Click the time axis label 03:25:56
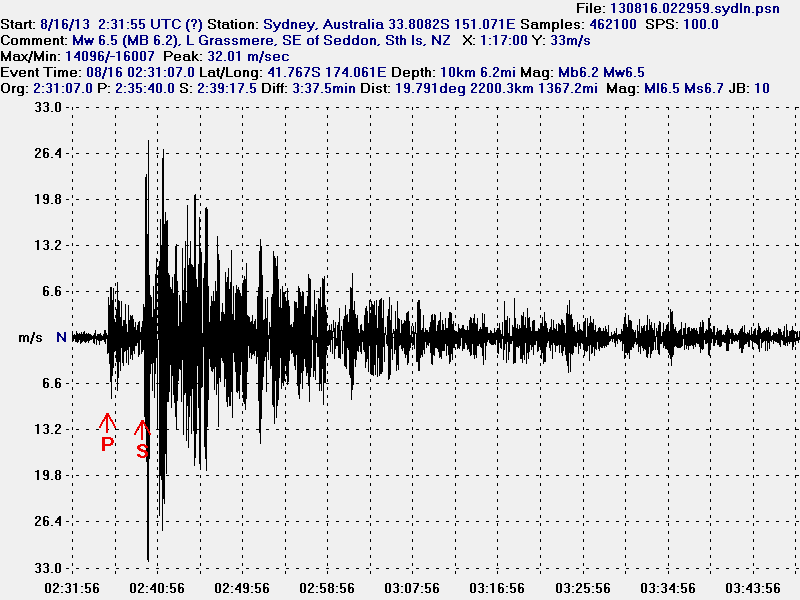 583,588
